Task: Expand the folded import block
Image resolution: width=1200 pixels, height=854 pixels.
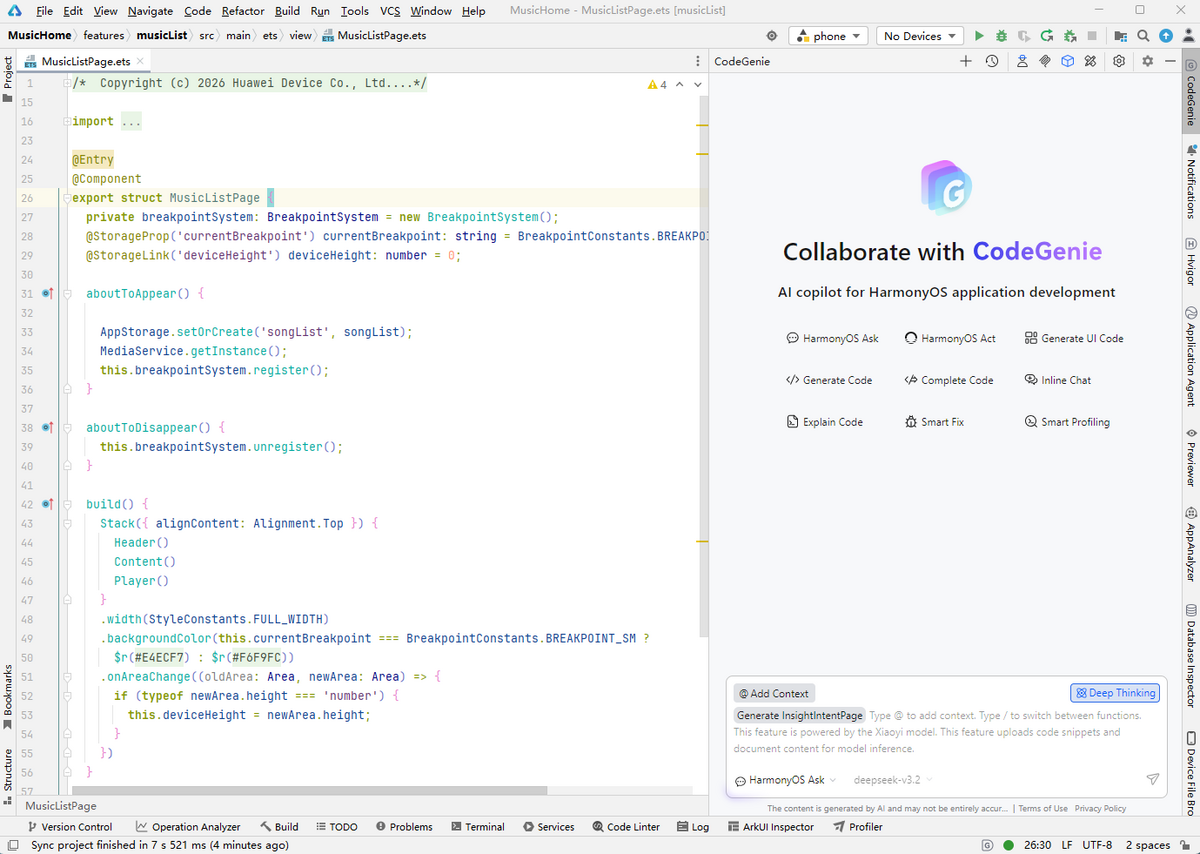Action: coord(130,121)
